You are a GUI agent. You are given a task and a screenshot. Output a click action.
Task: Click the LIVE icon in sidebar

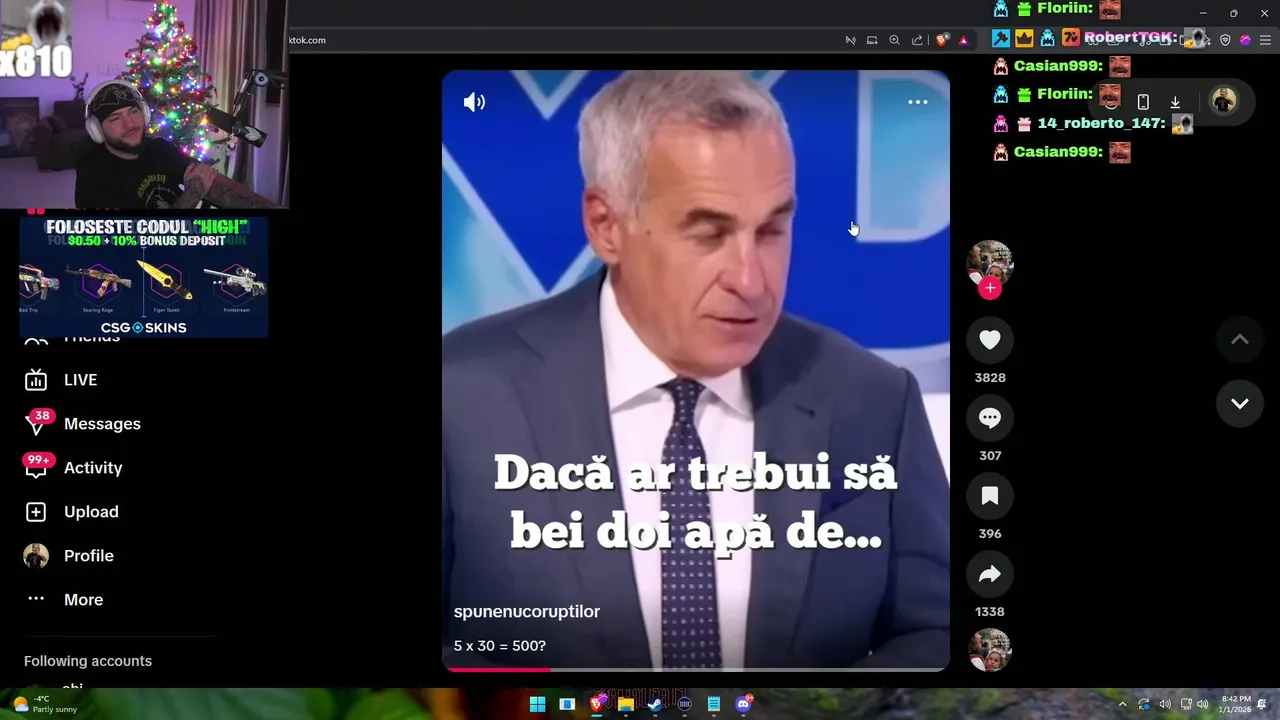coord(36,380)
